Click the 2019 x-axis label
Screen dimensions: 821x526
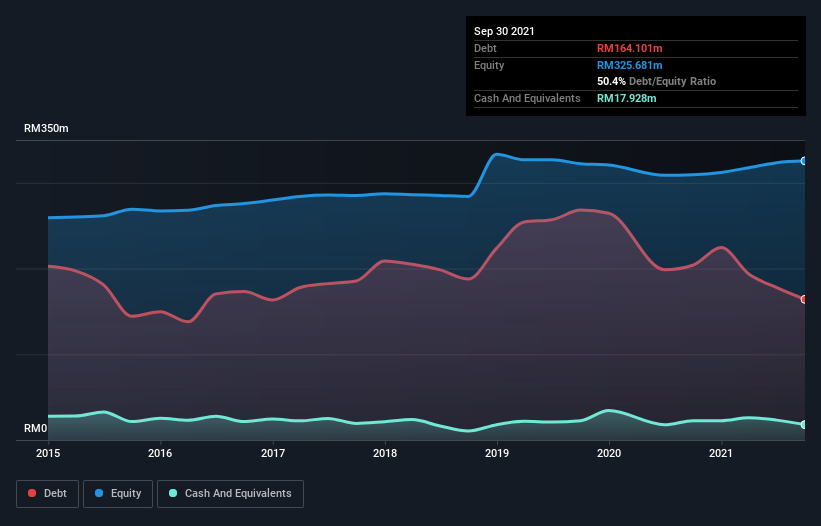click(x=497, y=453)
